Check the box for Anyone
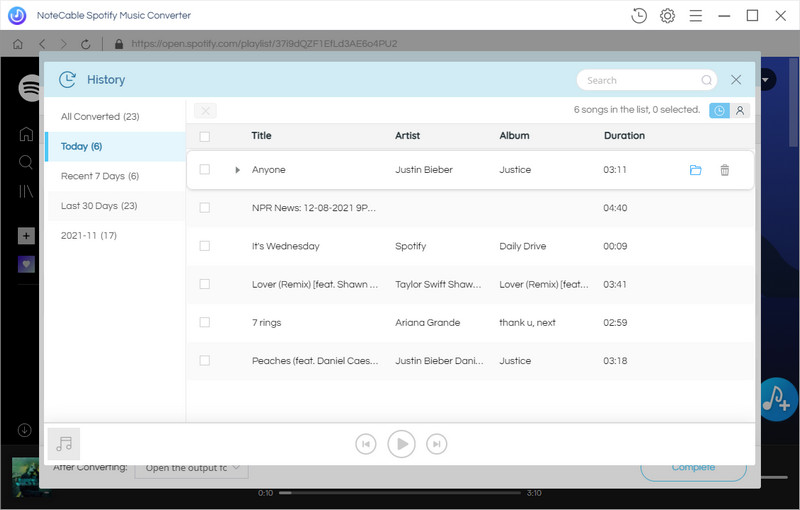800x510 pixels. [x=205, y=169]
